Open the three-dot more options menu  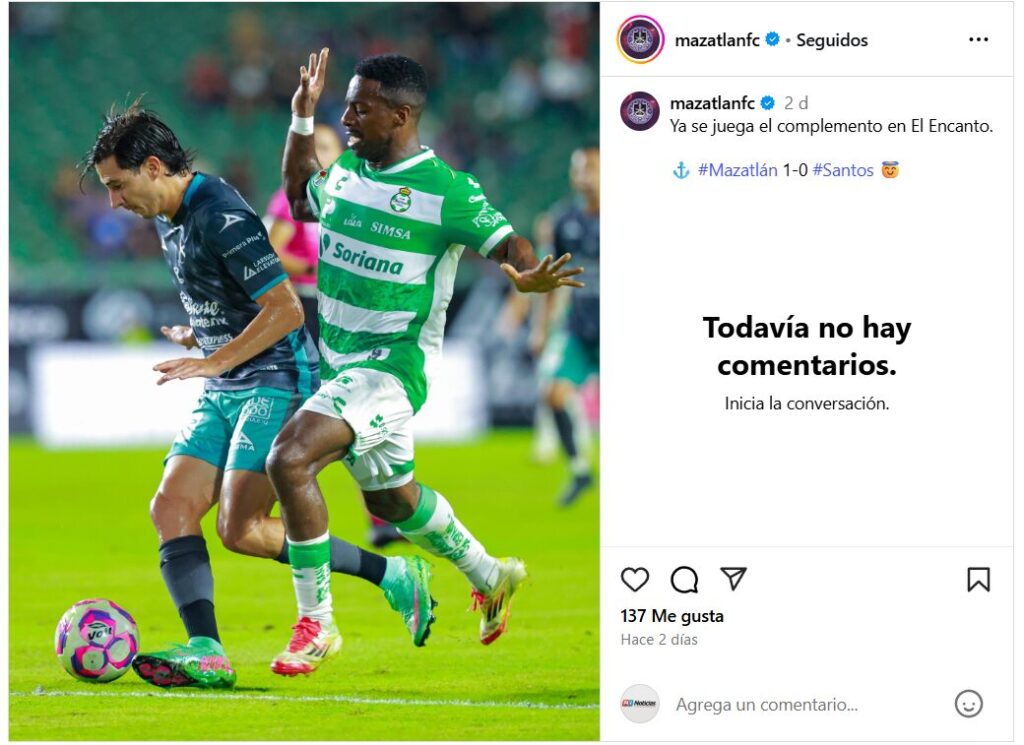click(x=978, y=40)
